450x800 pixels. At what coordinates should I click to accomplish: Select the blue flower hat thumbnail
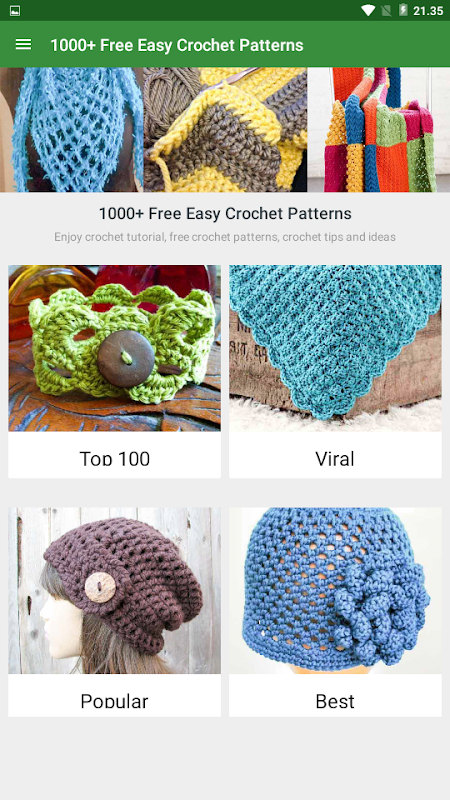[335, 590]
